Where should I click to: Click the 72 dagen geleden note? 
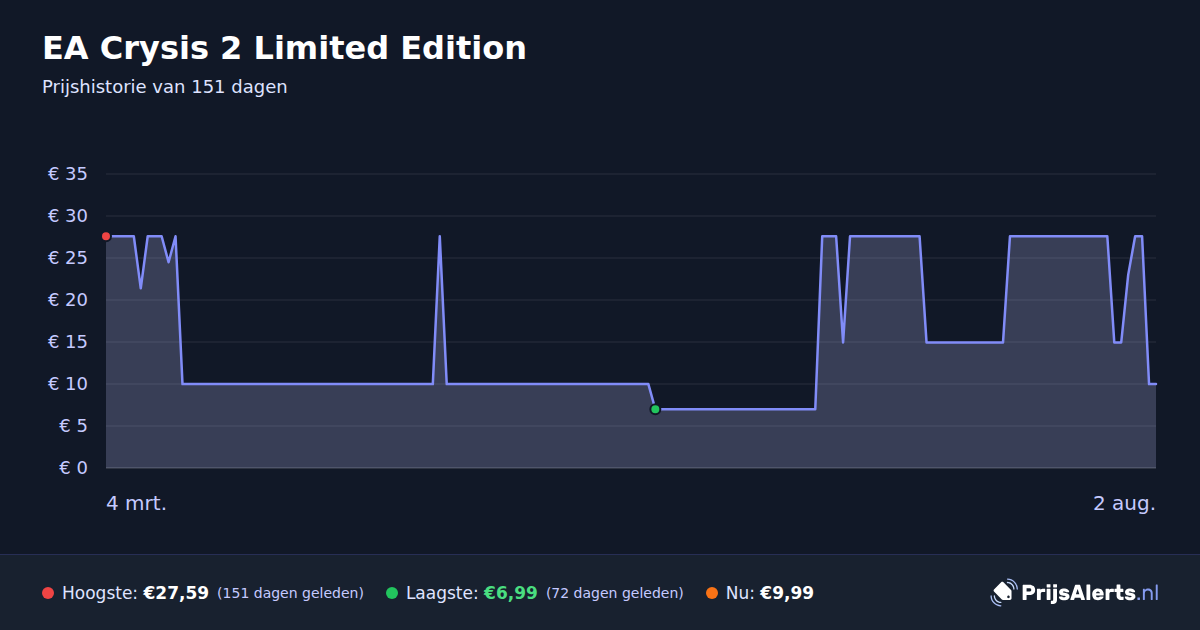pyautogui.click(x=615, y=593)
